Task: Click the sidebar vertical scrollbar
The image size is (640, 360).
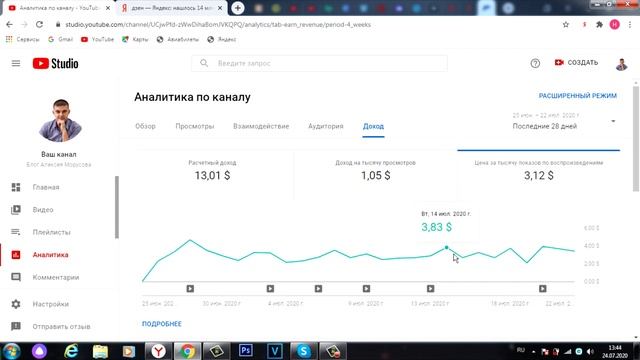Action: 117,207
